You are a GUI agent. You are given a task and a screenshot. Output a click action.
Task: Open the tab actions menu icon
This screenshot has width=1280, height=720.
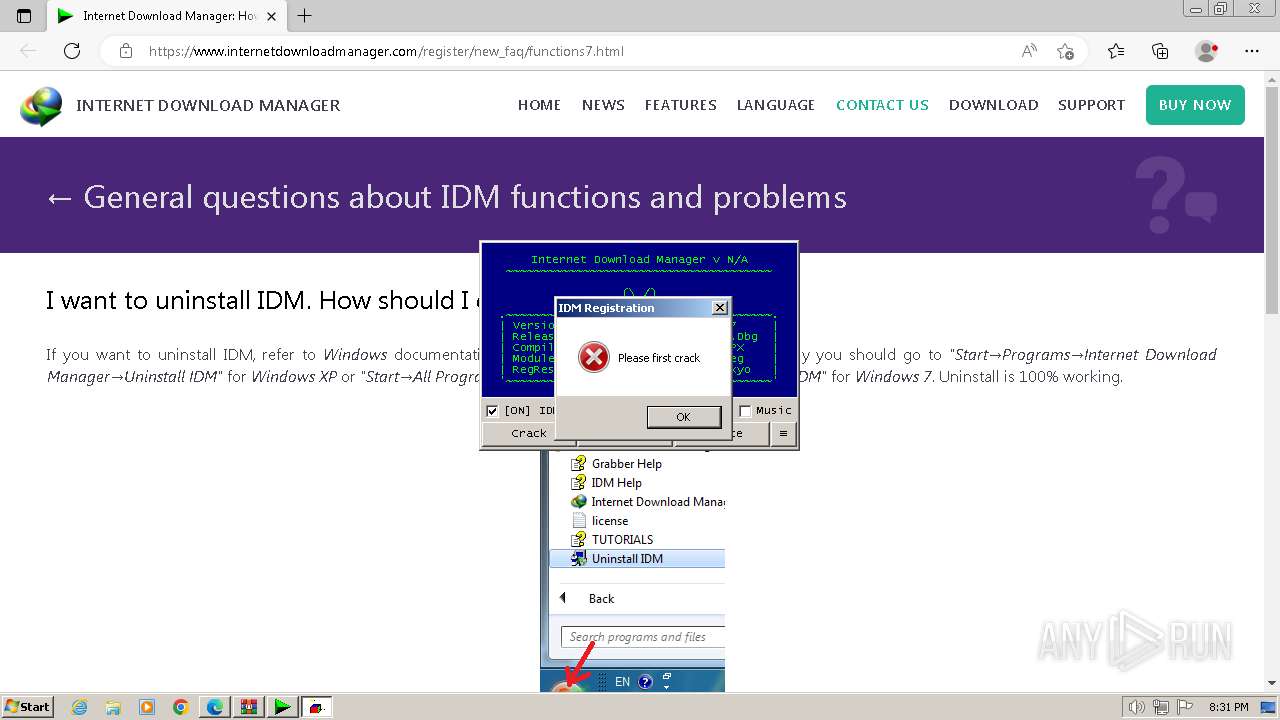tap(24, 16)
